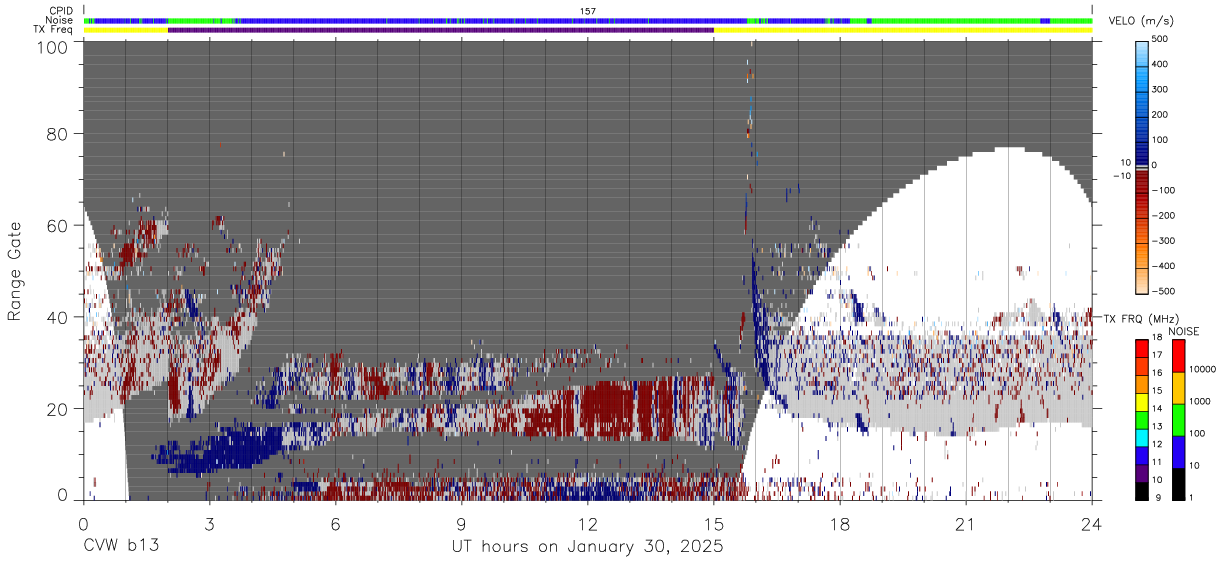Click the Range Gate axis title
The image size is (1228, 567).
point(15,272)
